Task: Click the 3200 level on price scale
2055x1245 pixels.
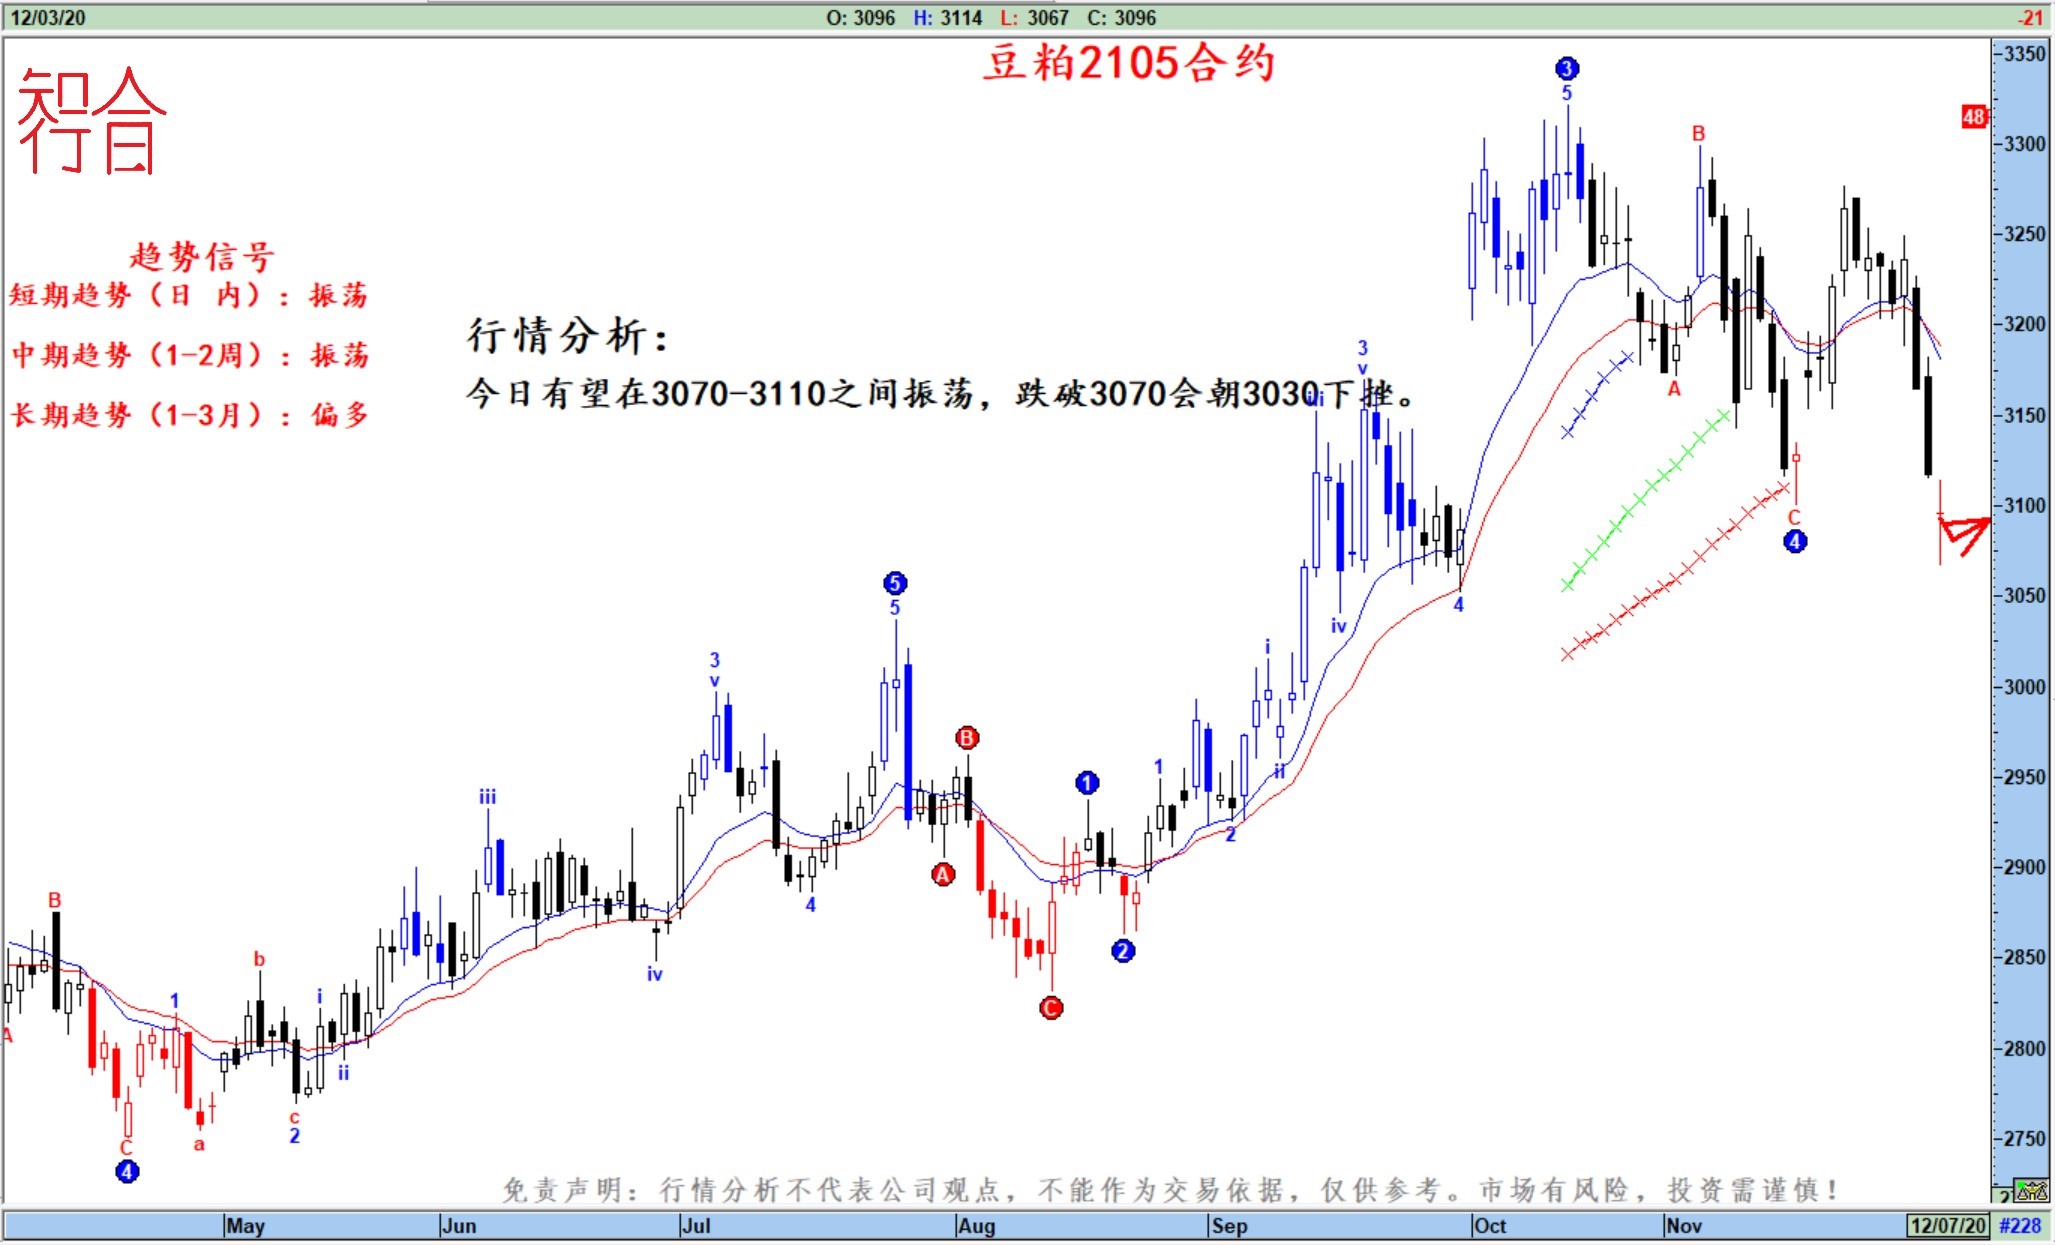Action: tap(2024, 324)
